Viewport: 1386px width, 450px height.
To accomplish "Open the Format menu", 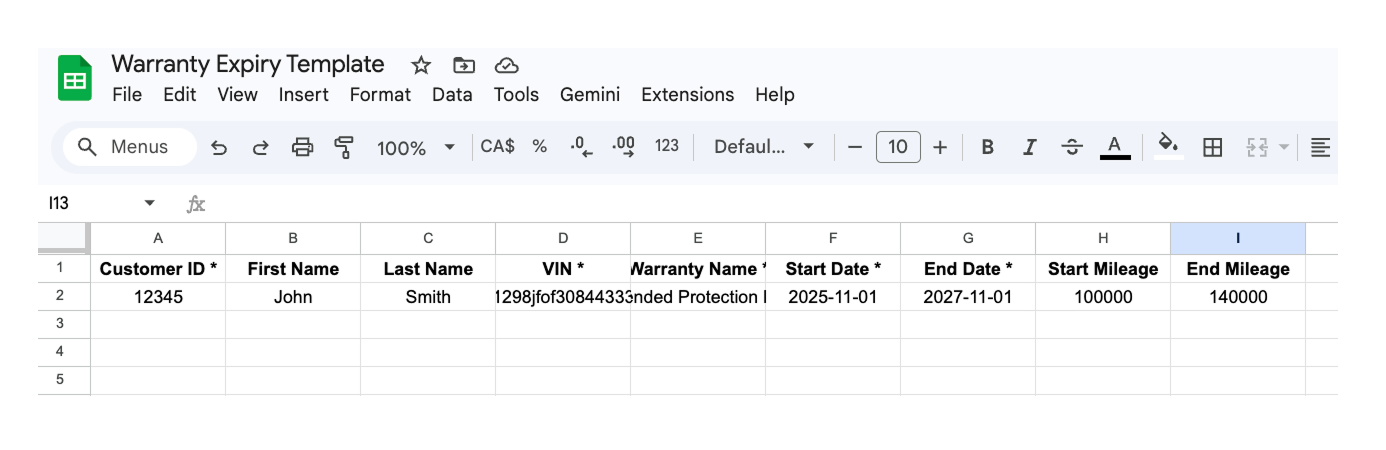I will pos(380,95).
